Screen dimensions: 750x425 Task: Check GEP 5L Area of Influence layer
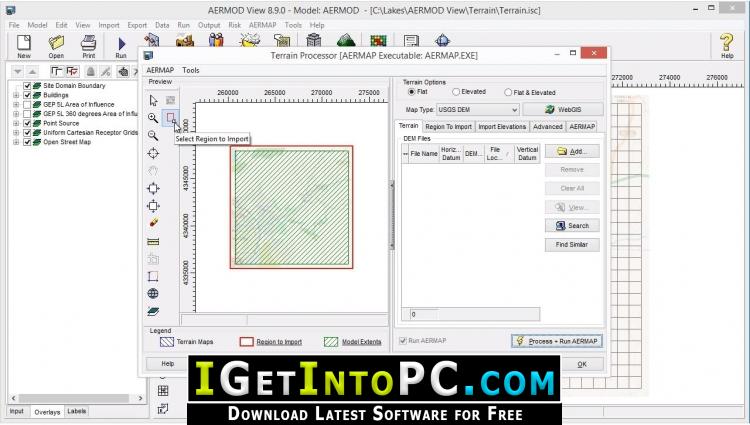pos(27,104)
